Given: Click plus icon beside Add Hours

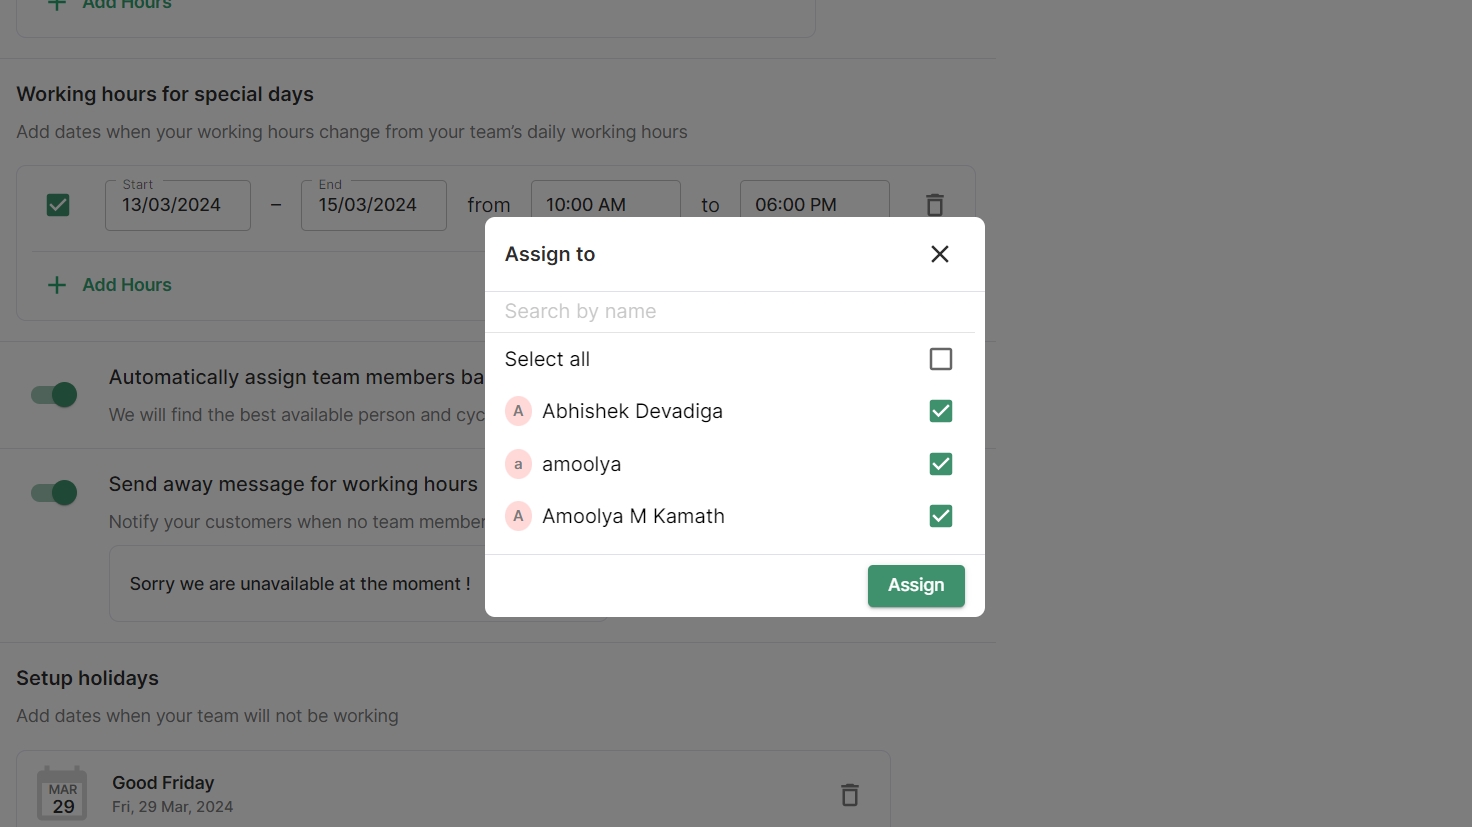Looking at the screenshot, I should click(x=57, y=285).
